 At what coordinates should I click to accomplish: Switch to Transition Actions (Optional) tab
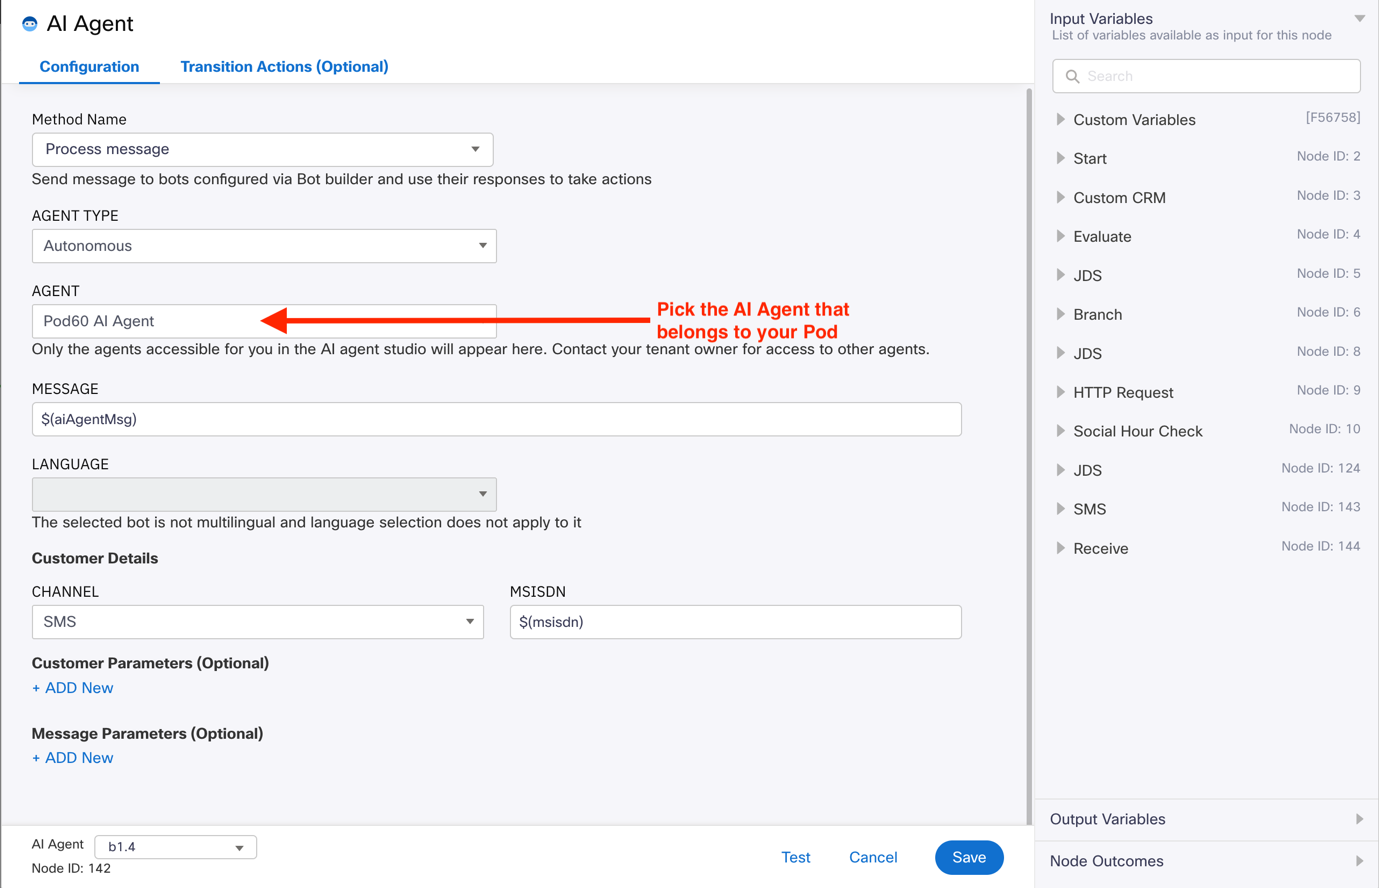click(284, 67)
